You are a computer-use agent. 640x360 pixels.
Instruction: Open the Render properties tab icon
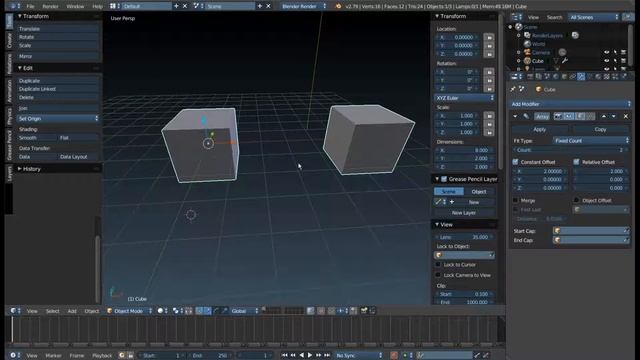point(530,76)
